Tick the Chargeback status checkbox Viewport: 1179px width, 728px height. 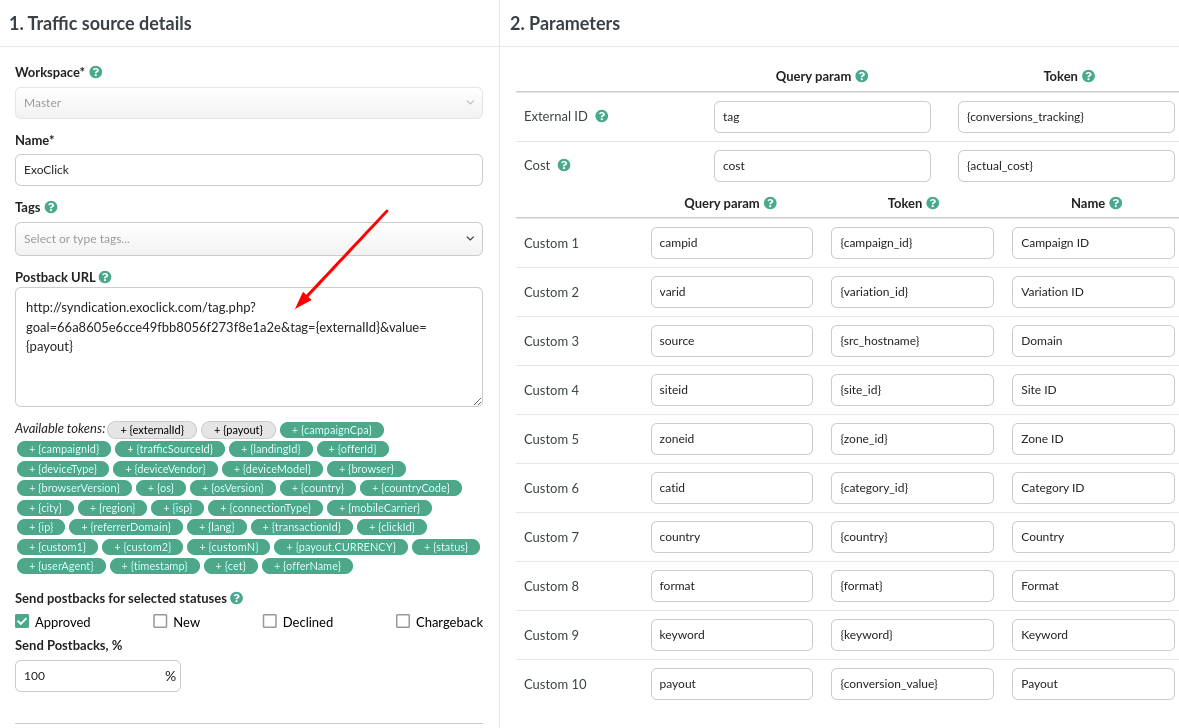(402, 621)
